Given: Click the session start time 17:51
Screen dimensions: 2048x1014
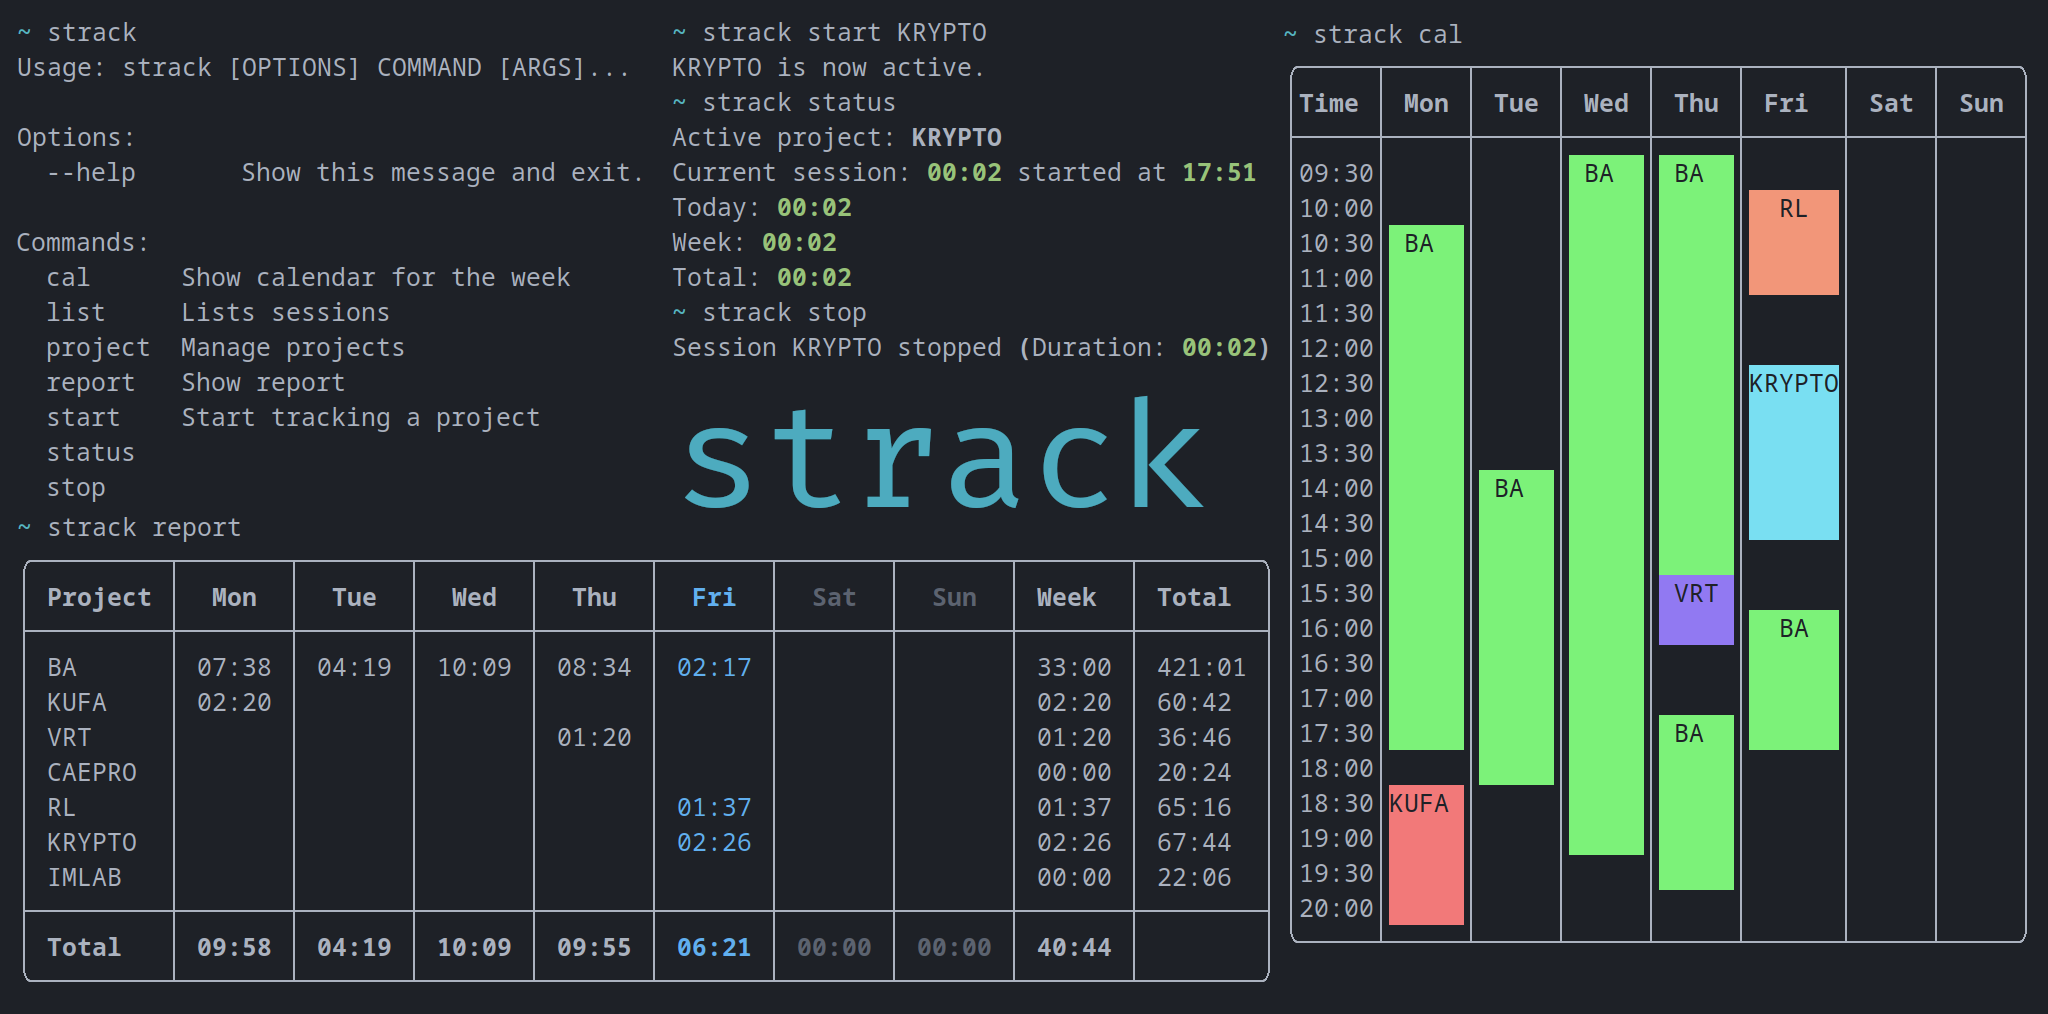Looking at the screenshot, I should coord(1218,173).
